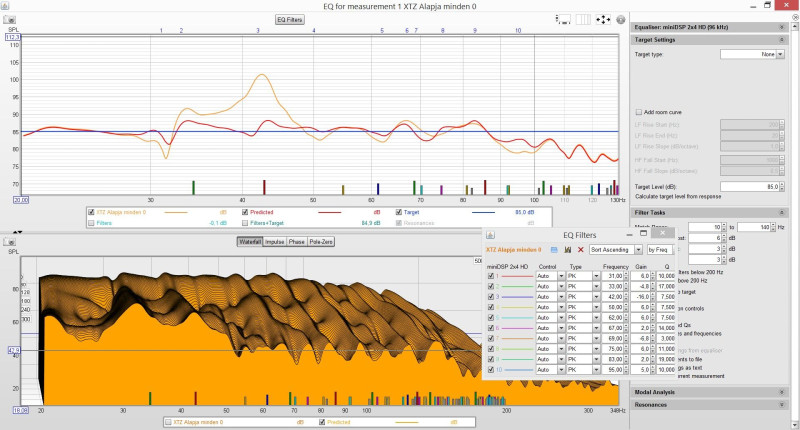Click the EQ Filters button above graph

coord(289,19)
